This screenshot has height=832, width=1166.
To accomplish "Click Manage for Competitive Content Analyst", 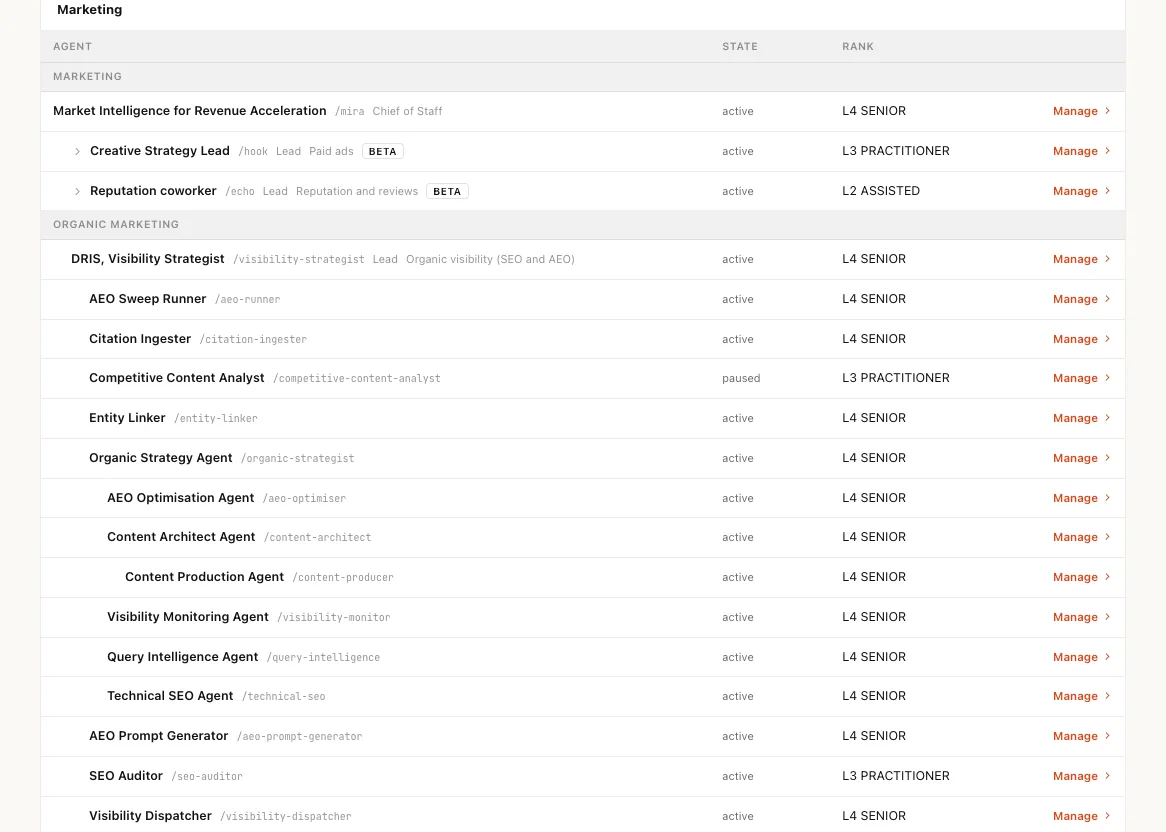I will tap(1081, 378).
